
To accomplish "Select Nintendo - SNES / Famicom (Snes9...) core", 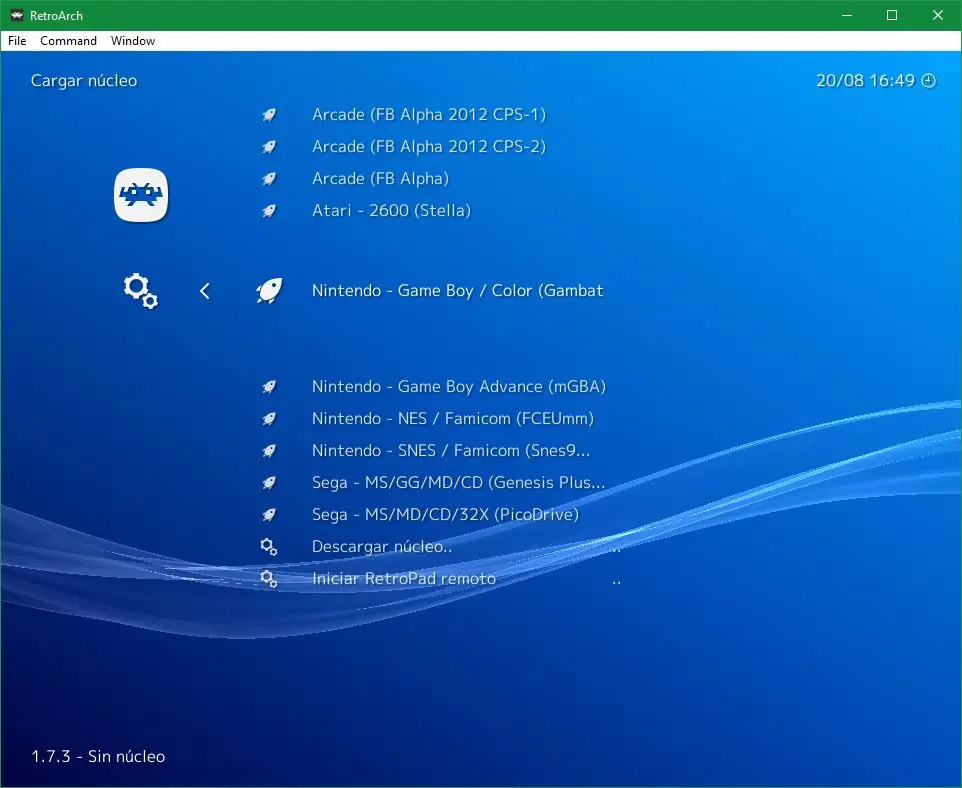I will tap(451, 450).
